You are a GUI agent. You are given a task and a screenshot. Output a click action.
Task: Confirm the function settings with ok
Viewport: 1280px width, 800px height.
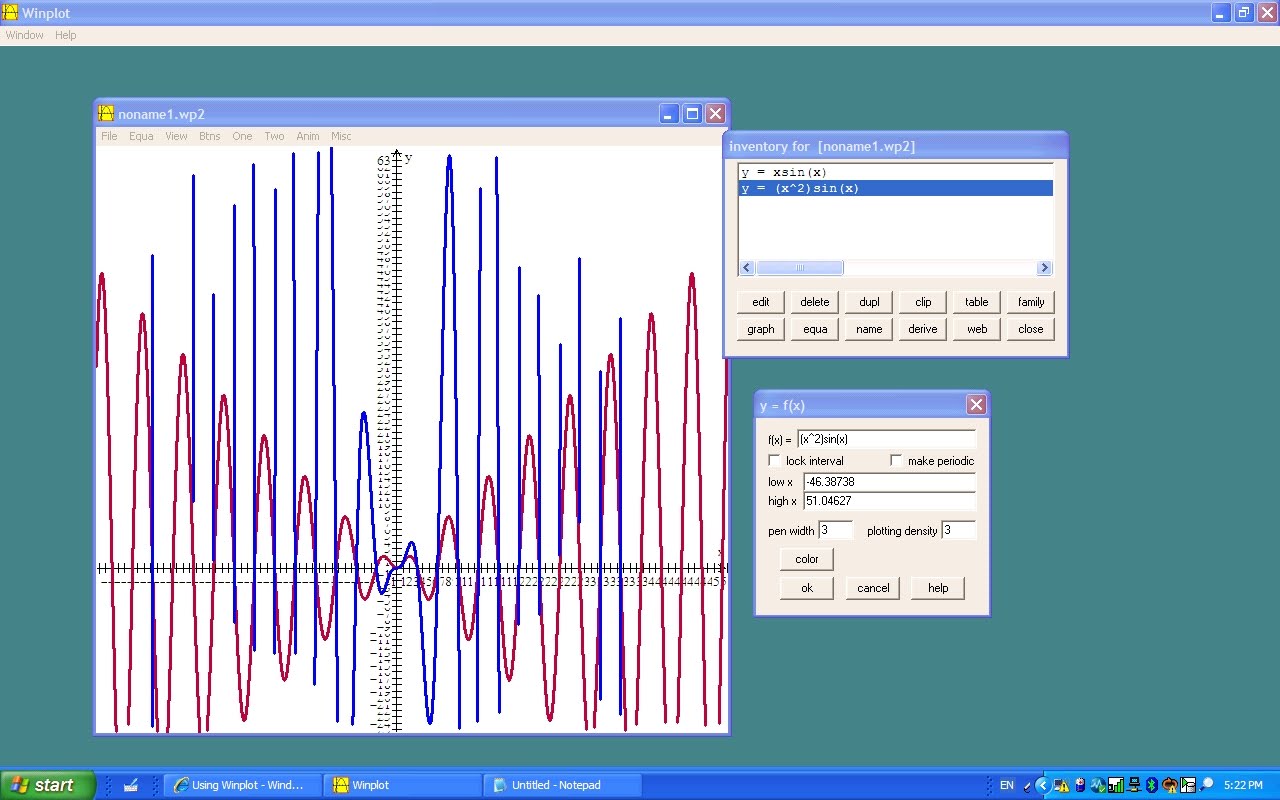806,587
